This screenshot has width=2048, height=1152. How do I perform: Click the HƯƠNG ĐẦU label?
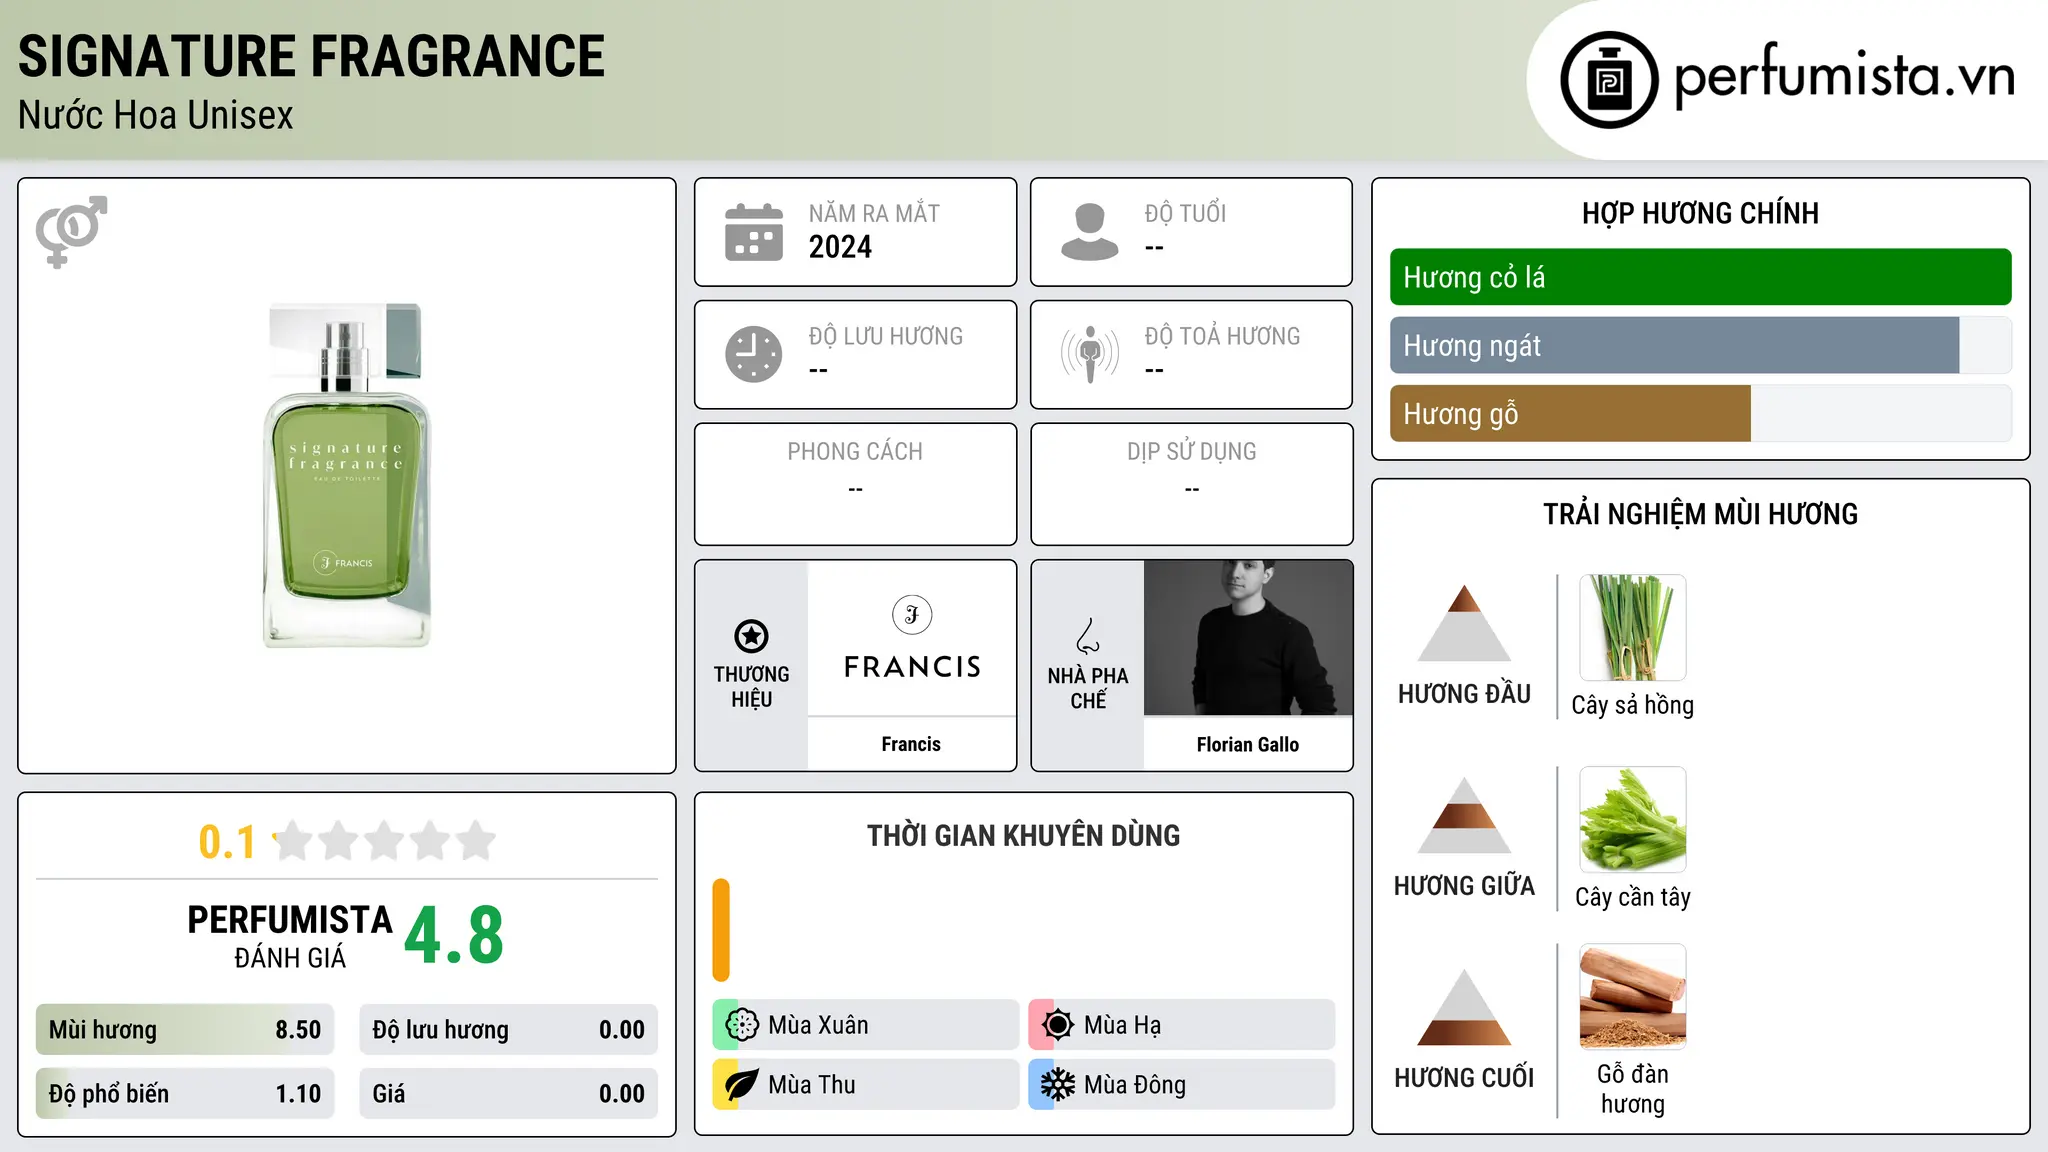click(x=1464, y=694)
